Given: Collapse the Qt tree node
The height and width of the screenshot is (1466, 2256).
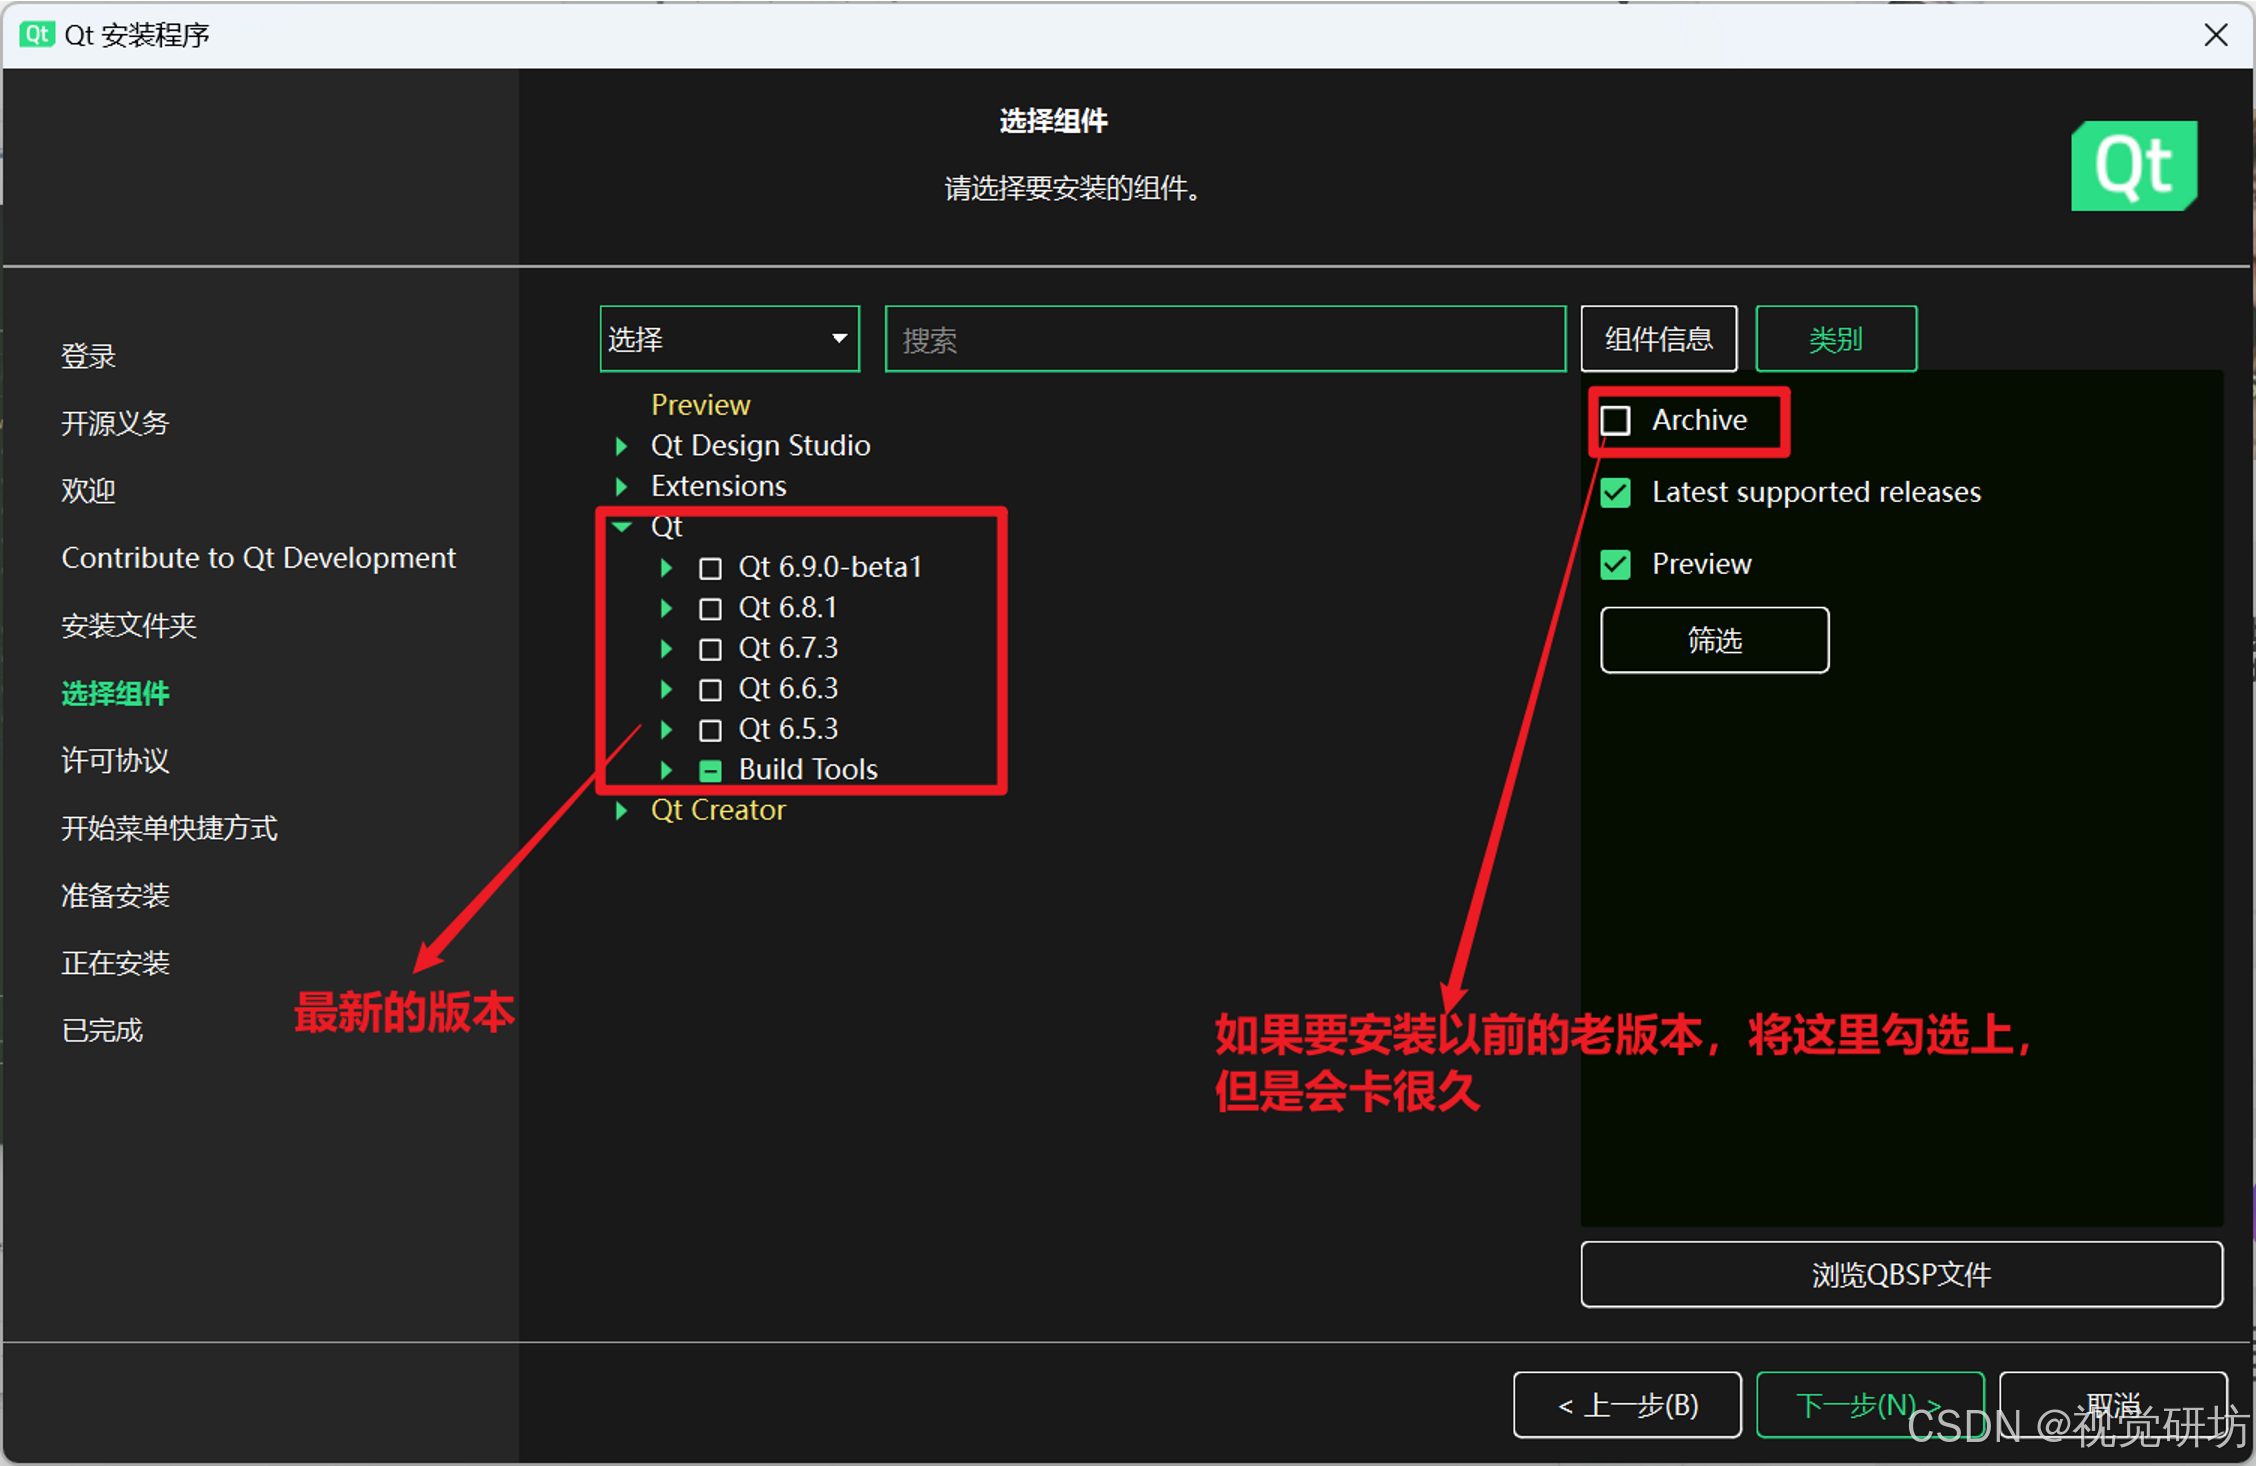Looking at the screenshot, I should (x=621, y=526).
